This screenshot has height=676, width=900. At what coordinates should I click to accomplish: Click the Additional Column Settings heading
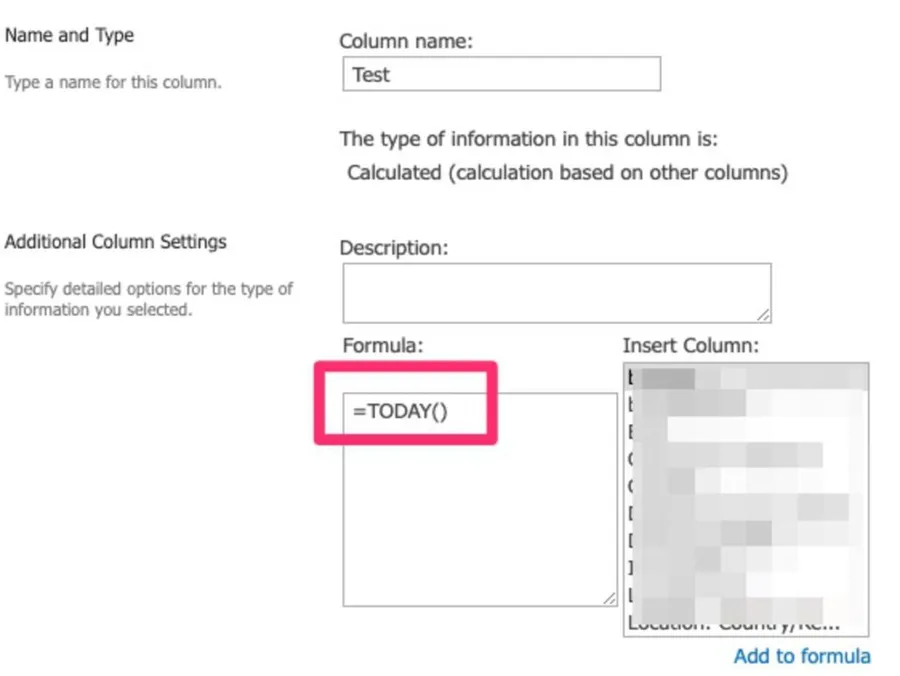click(x=116, y=241)
